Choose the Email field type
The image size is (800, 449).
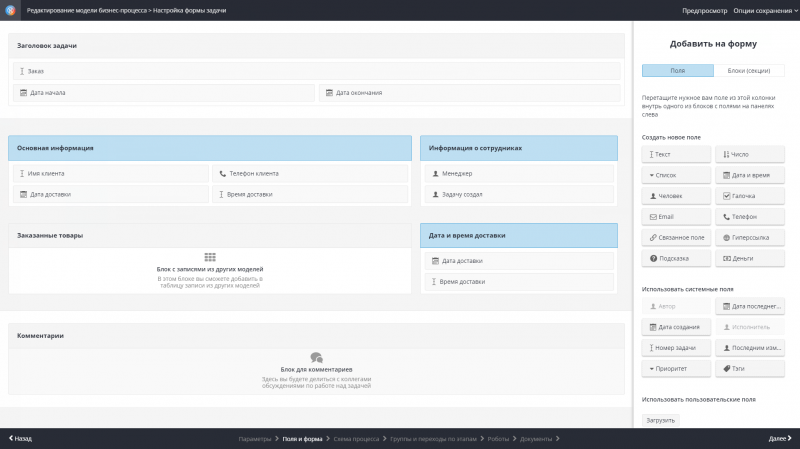tap(677, 217)
